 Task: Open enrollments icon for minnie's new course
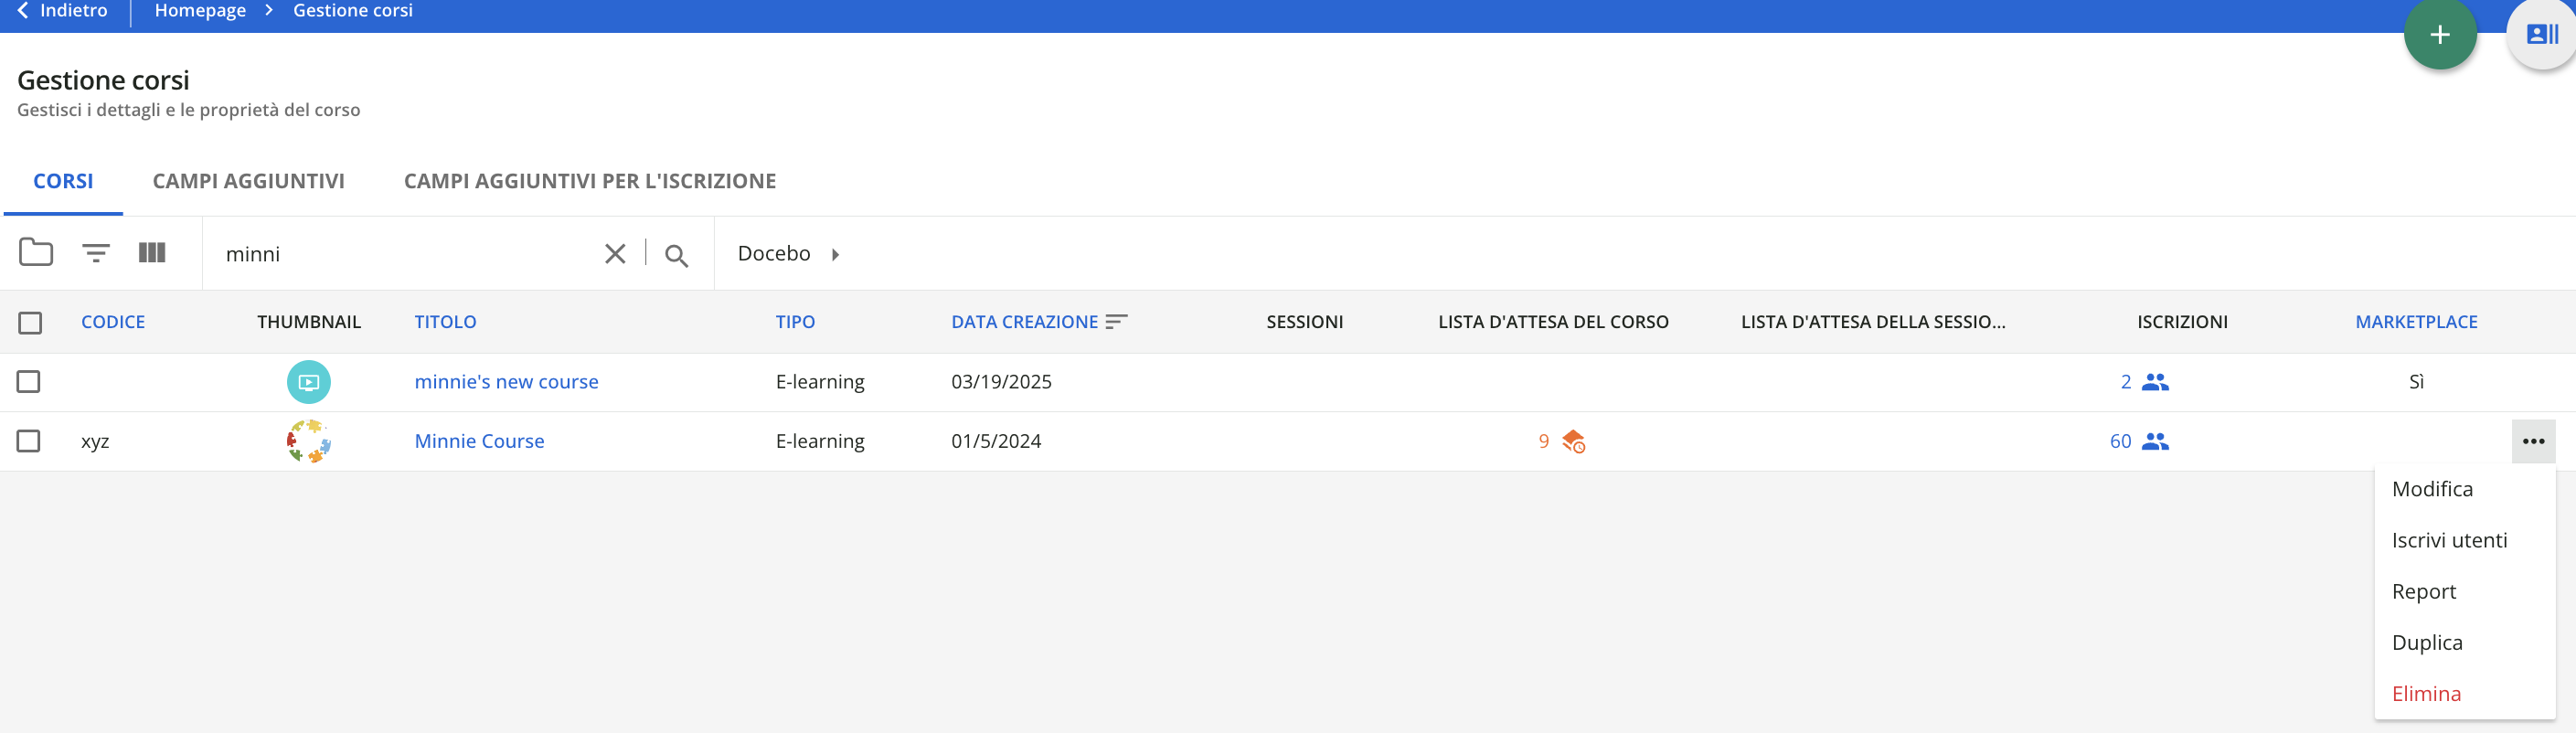point(2155,382)
